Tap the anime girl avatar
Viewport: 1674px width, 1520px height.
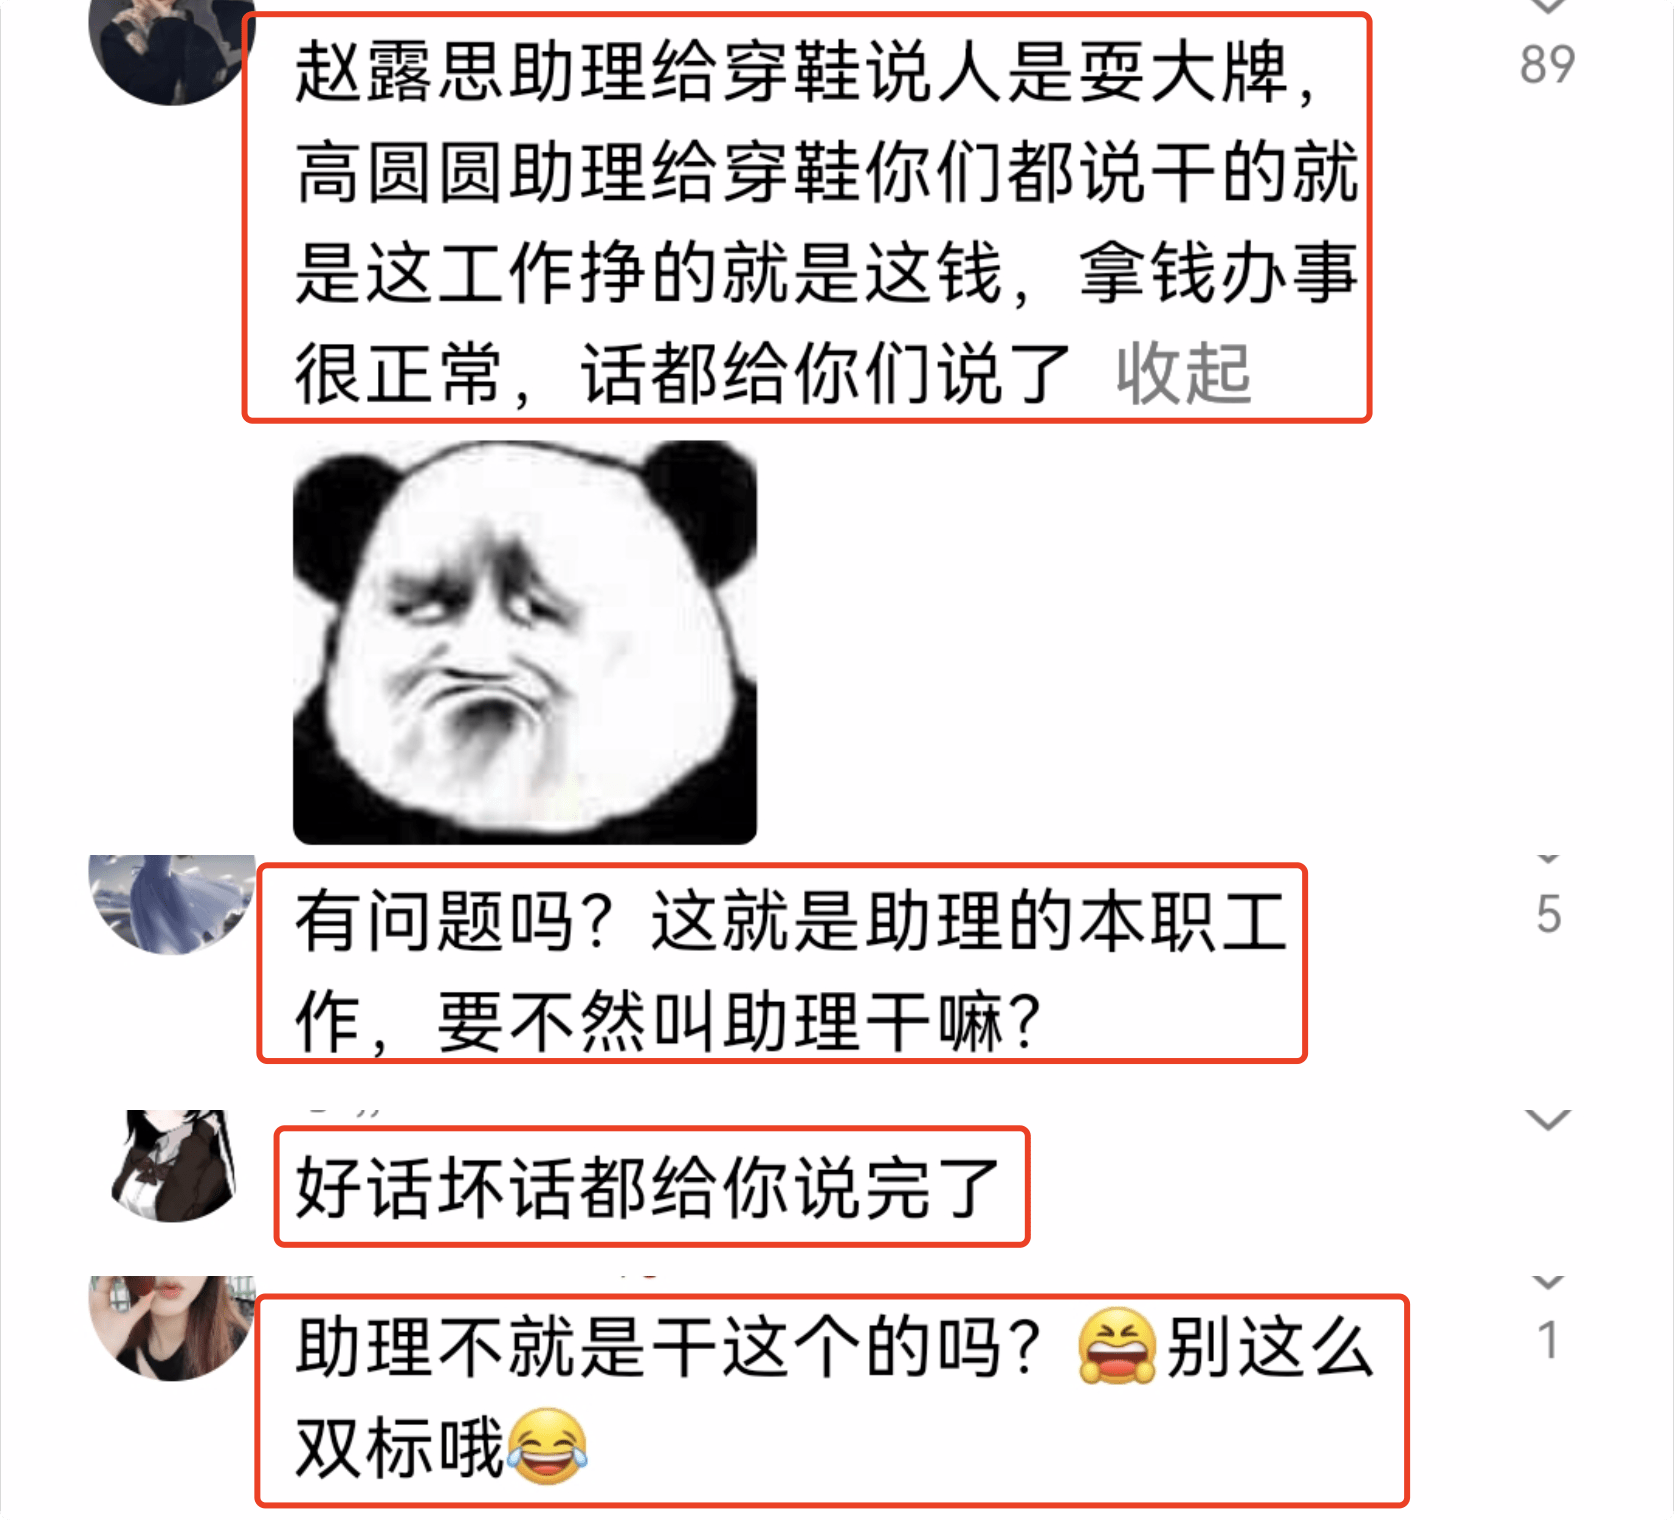pos(175,1165)
